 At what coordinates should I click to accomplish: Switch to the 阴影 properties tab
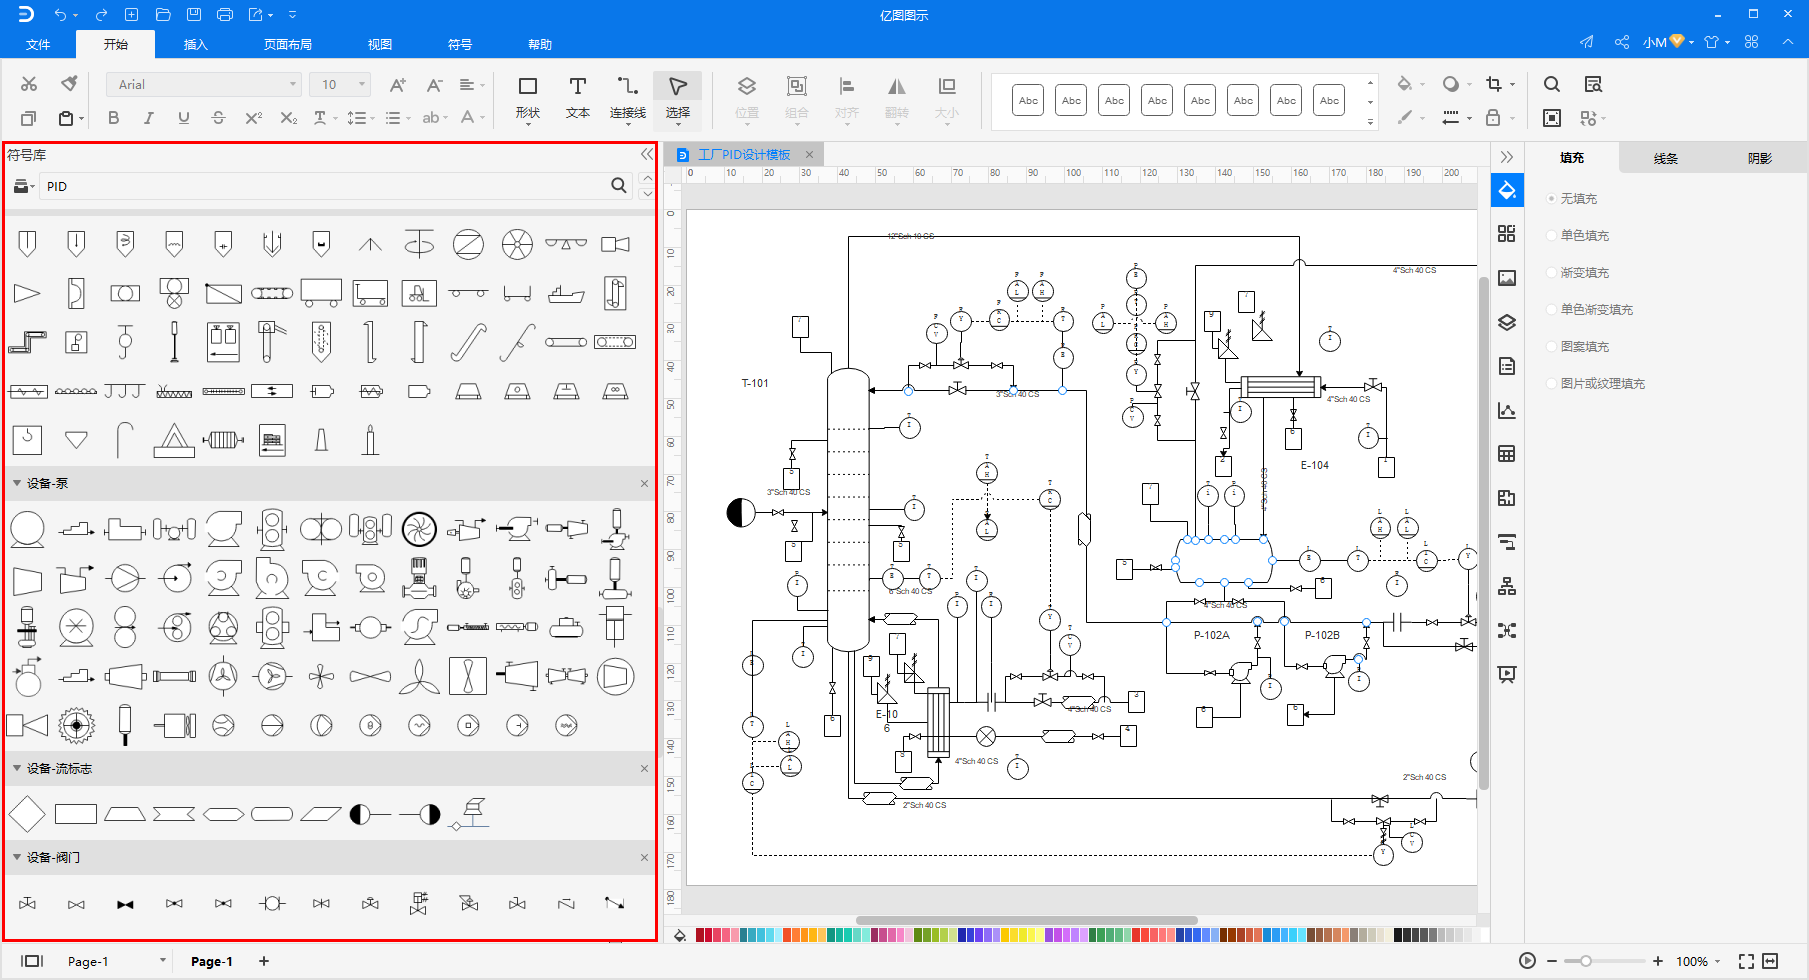[x=1760, y=158]
